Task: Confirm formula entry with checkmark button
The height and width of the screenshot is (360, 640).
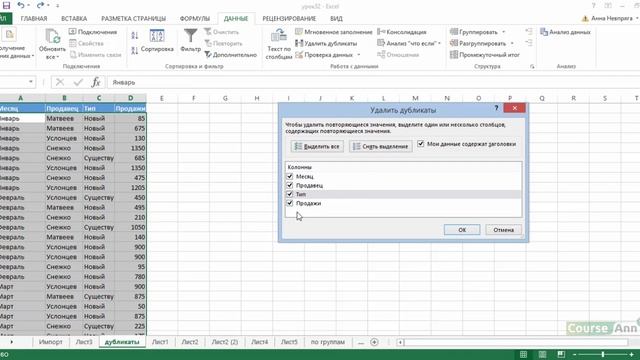Action: pyautogui.click(x=78, y=82)
